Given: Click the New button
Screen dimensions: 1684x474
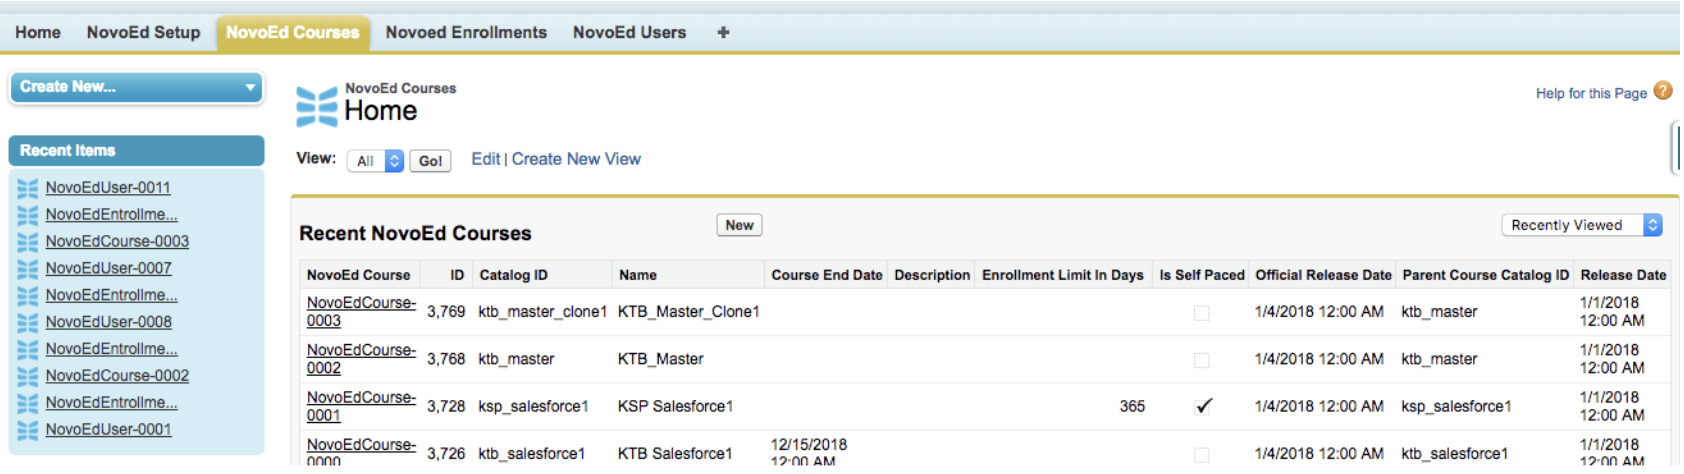Looking at the screenshot, I should (x=739, y=225).
